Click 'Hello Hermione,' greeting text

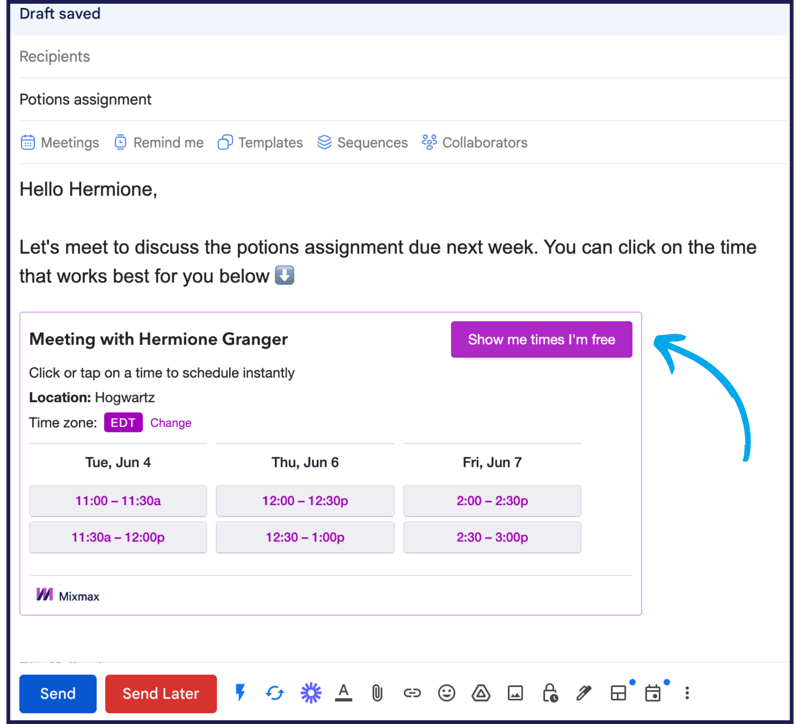click(x=88, y=189)
